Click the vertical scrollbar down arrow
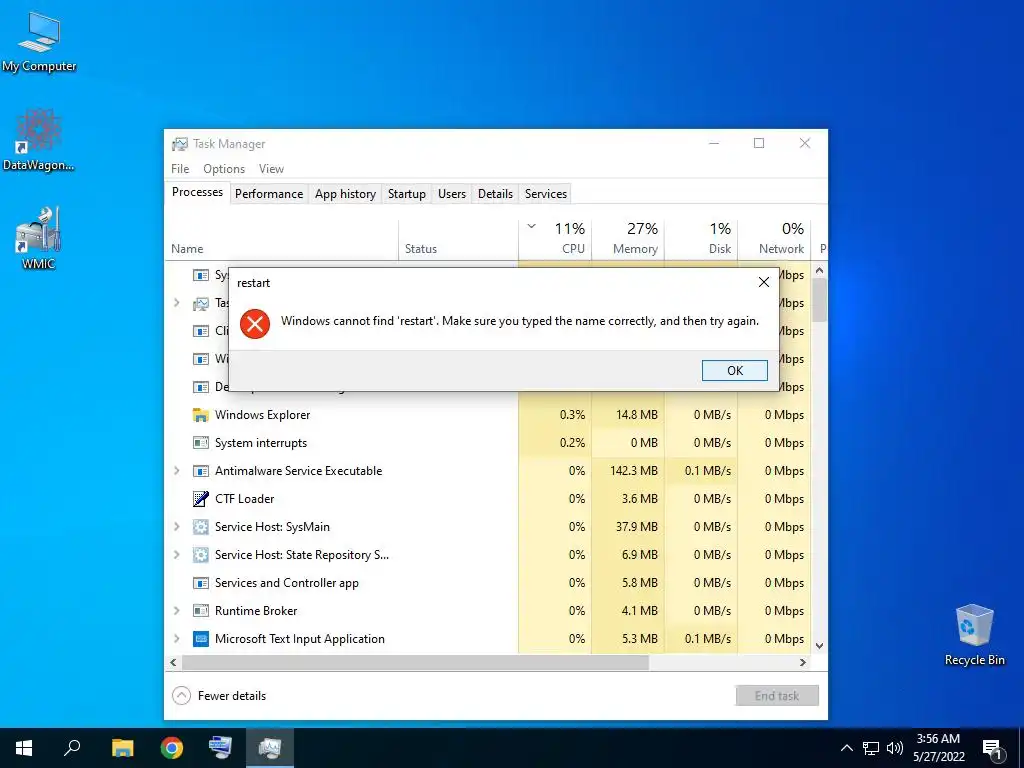This screenshot has height=768, width=1024. 820,646
